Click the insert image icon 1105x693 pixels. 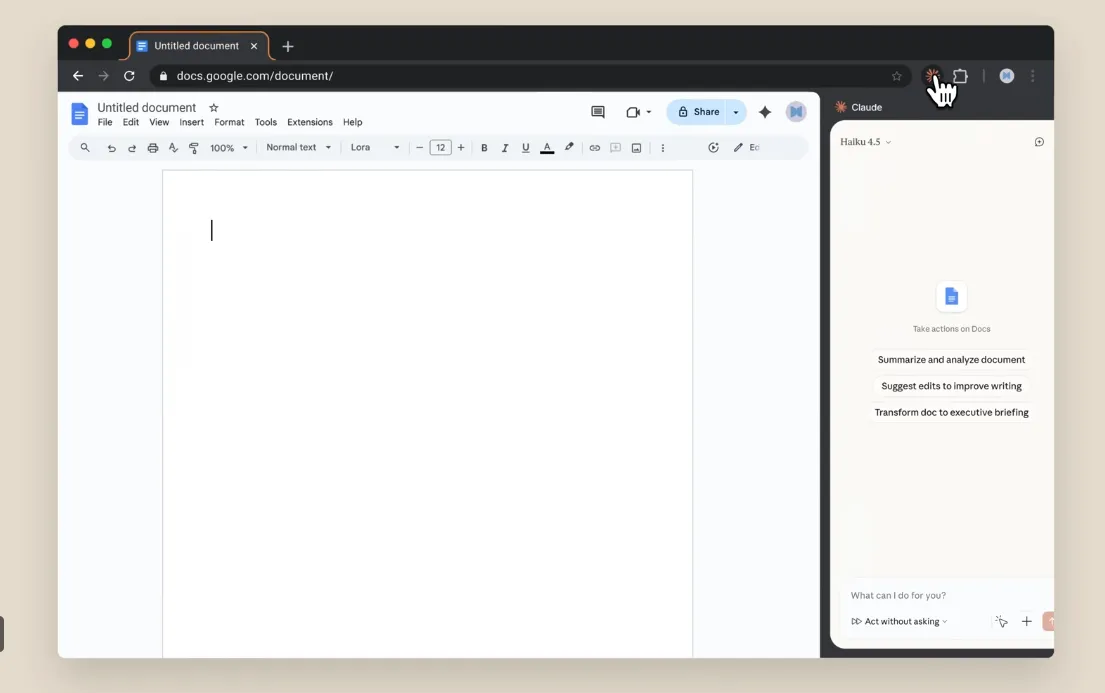[636, 148]
